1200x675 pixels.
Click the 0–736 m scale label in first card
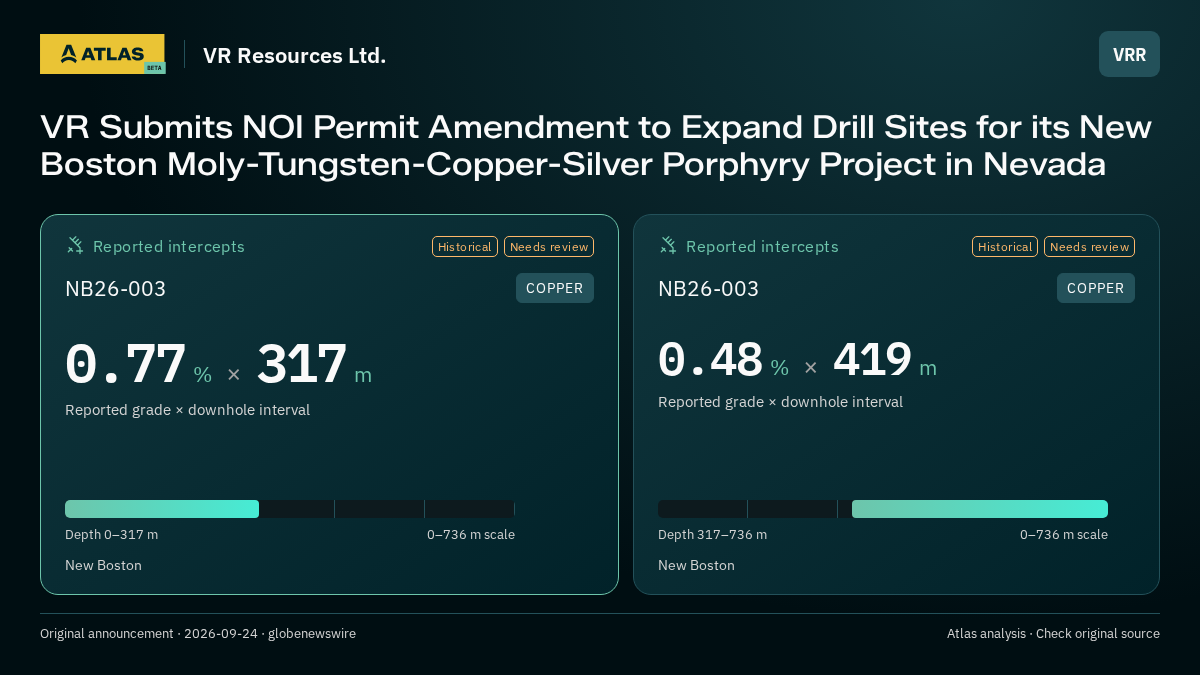(x=471, y=535)
